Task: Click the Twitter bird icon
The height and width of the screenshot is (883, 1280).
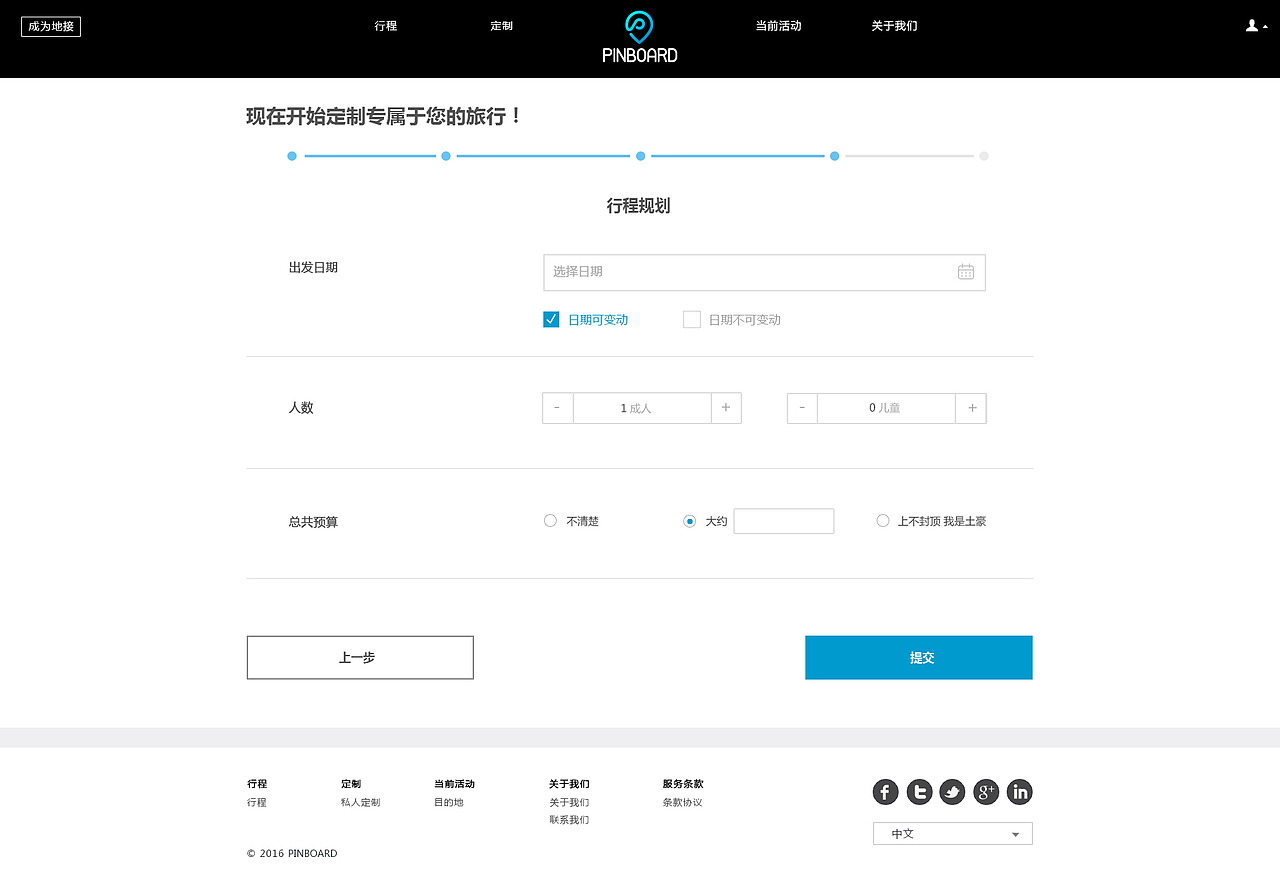Action: pyautogui.click(x=952, y=791)
